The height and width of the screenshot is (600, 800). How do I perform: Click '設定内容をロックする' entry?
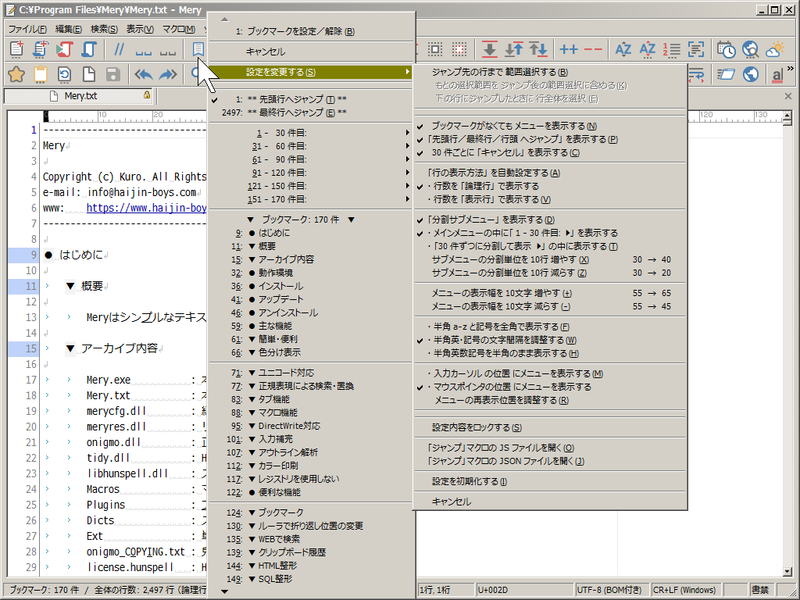[x=548, y=427]
